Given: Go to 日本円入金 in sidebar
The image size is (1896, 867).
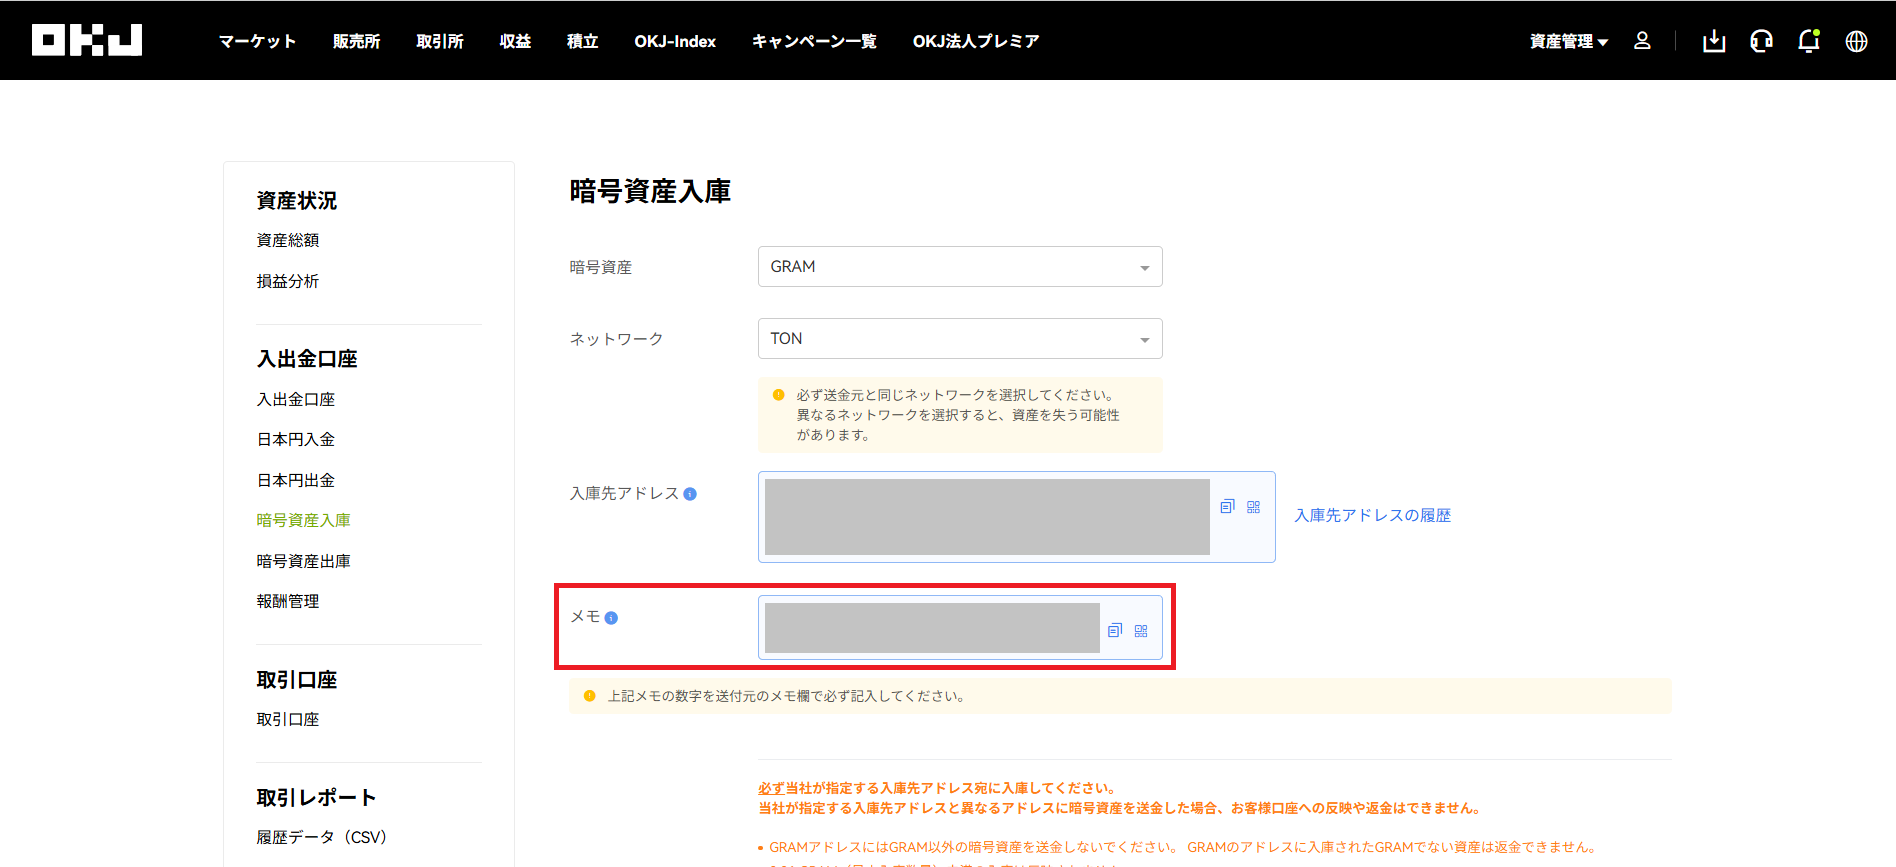Looking at the screenshot, I should pos(296,439).
